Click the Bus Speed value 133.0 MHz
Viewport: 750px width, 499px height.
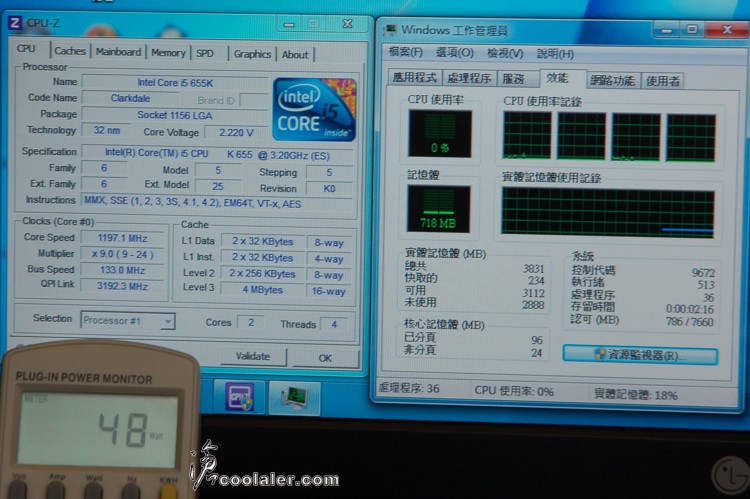pyautogui.click(x=122, y=270)
